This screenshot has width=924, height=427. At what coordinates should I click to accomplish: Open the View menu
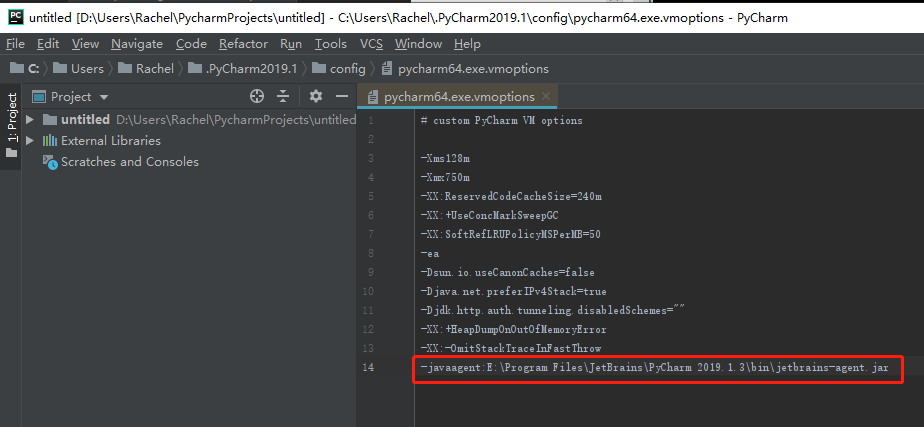85,44
